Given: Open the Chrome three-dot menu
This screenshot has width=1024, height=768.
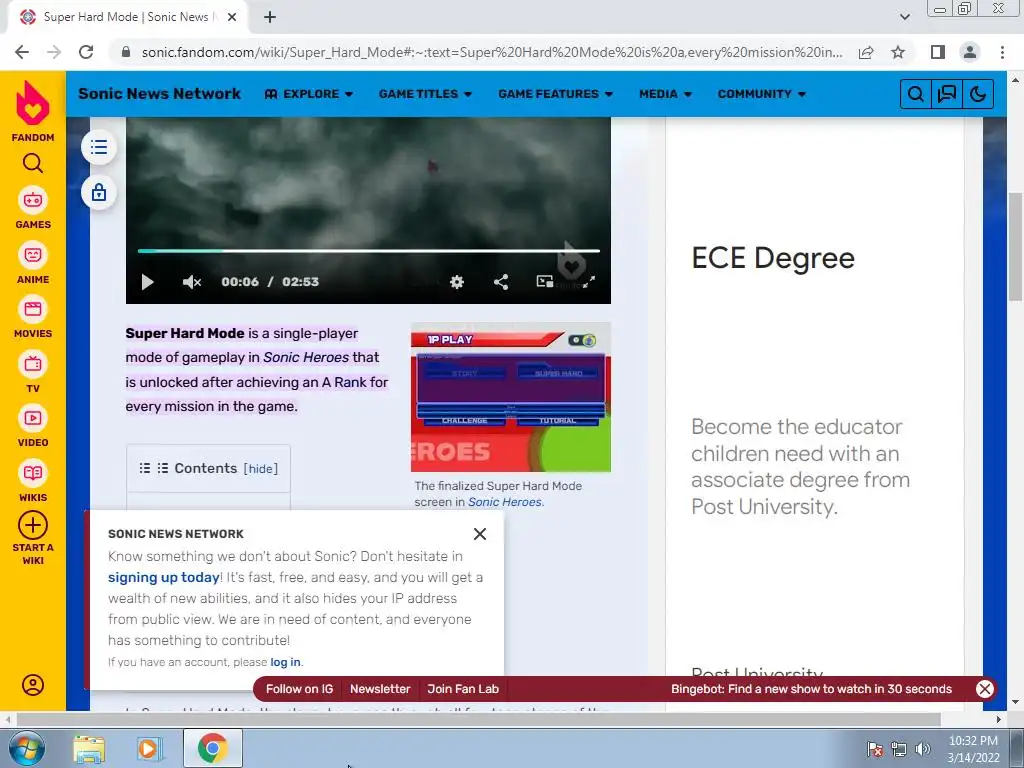Looking at the screenshot, I should coord(1002,52).
